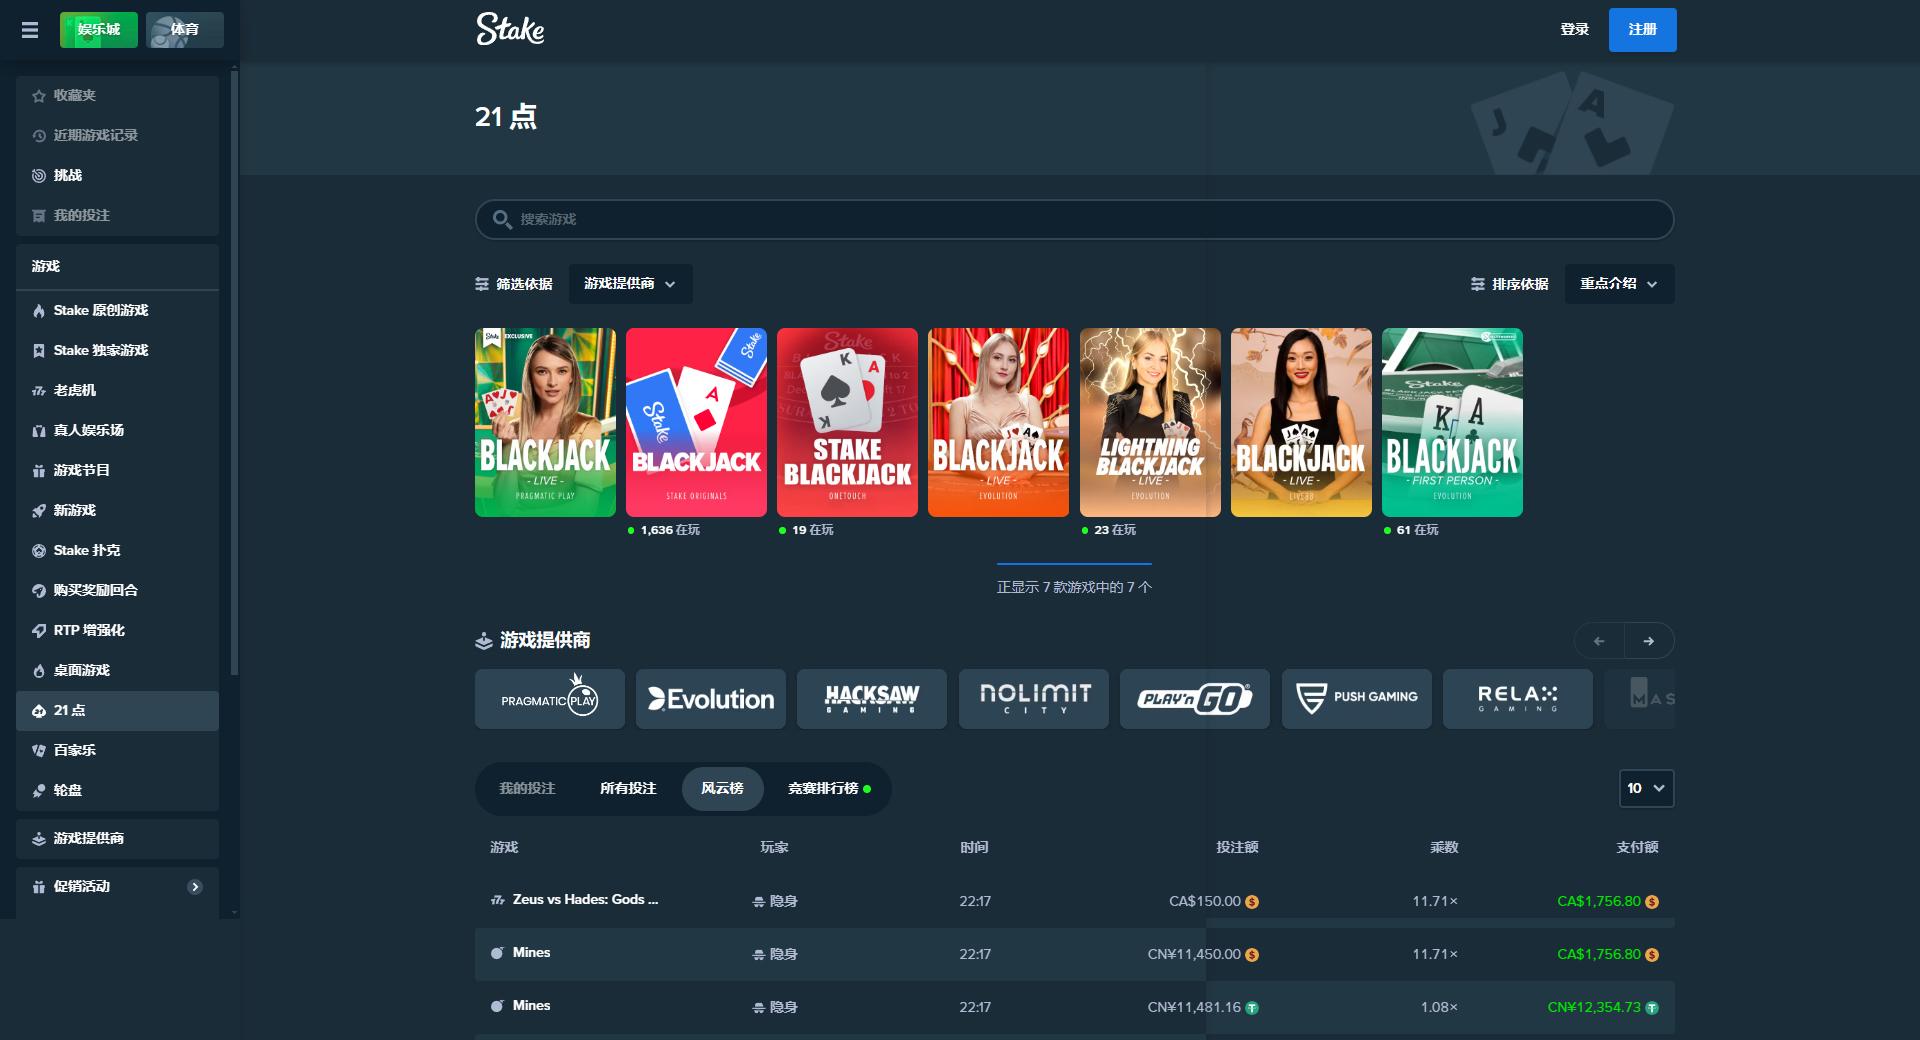Click the search magnifier icon

[502, 219]
